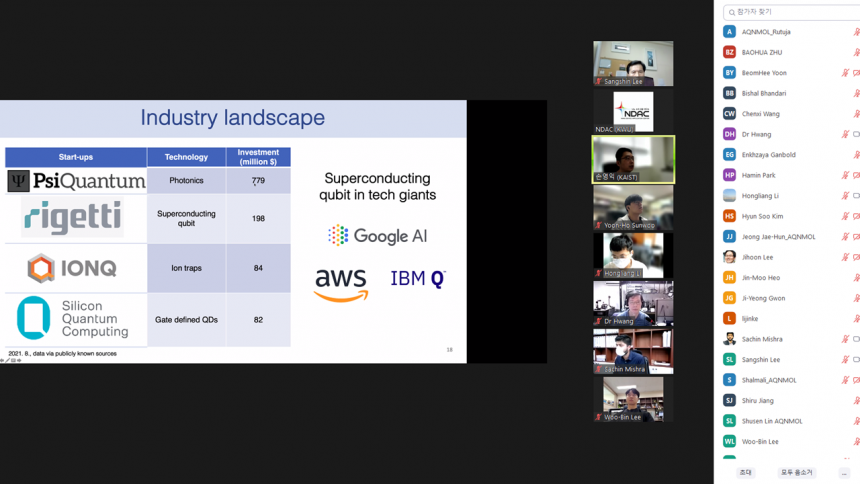Select Shusen Lin AQNMOL in participants list
Screen dimensions: 860x484
click(x=772, y=421)
